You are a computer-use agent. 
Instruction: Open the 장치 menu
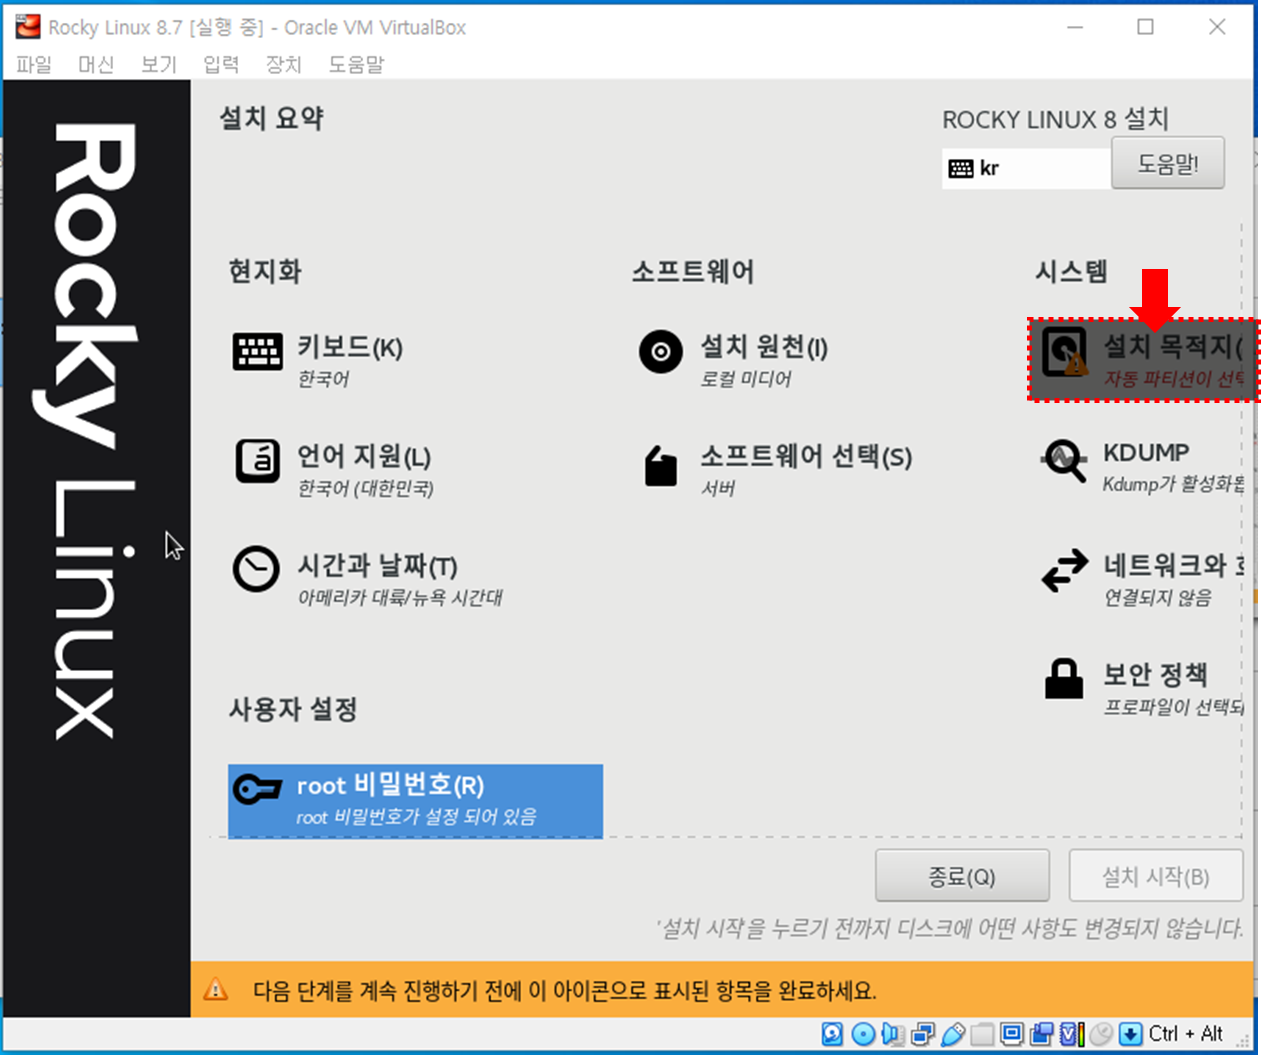[283, 64]
